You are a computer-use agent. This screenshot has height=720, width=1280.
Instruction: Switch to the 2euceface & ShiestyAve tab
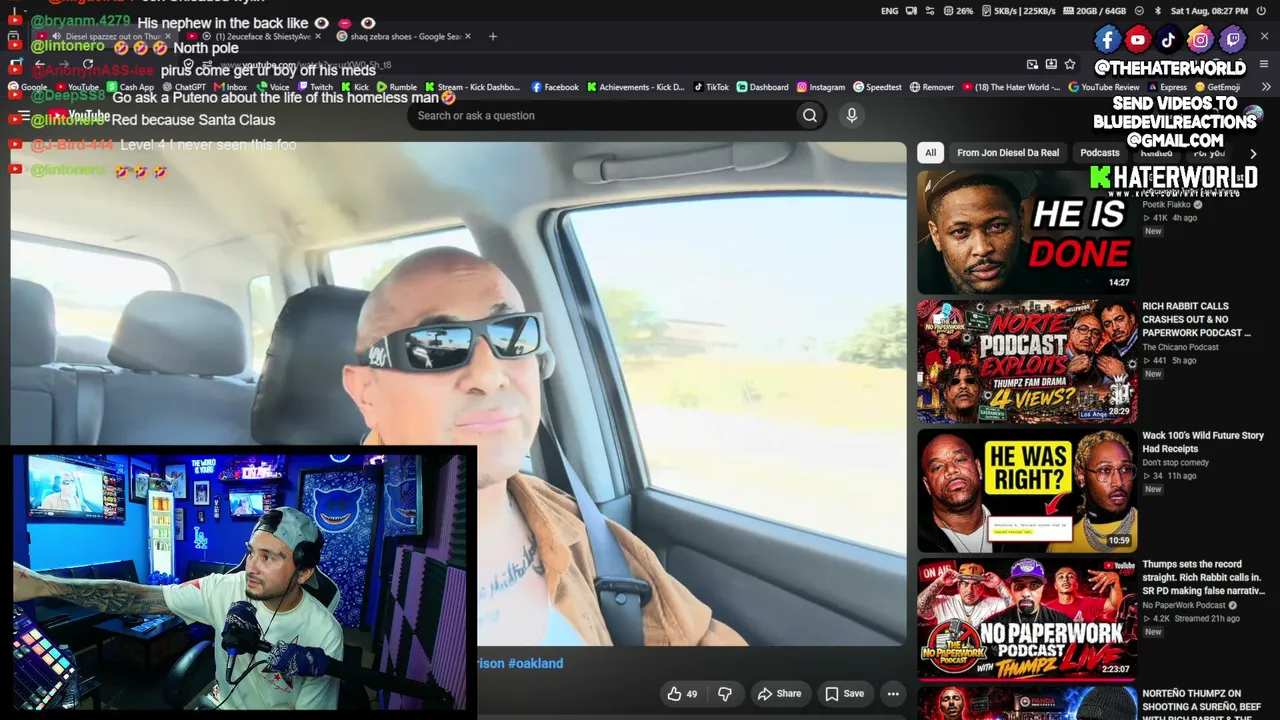coord(255,36)
